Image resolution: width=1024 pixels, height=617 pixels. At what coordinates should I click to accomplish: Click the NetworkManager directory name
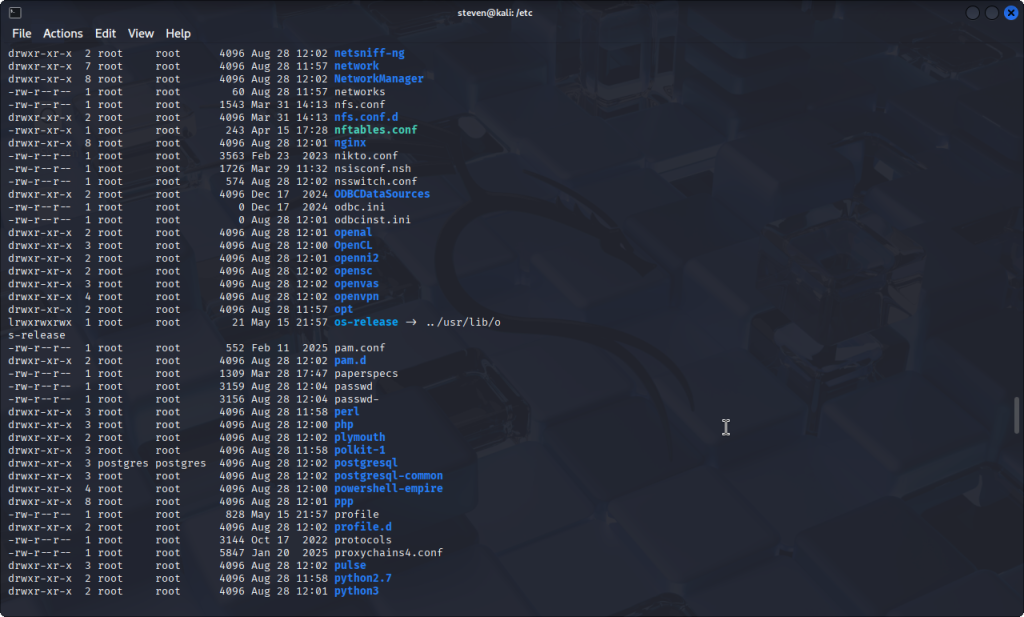(x=378, y=79)
